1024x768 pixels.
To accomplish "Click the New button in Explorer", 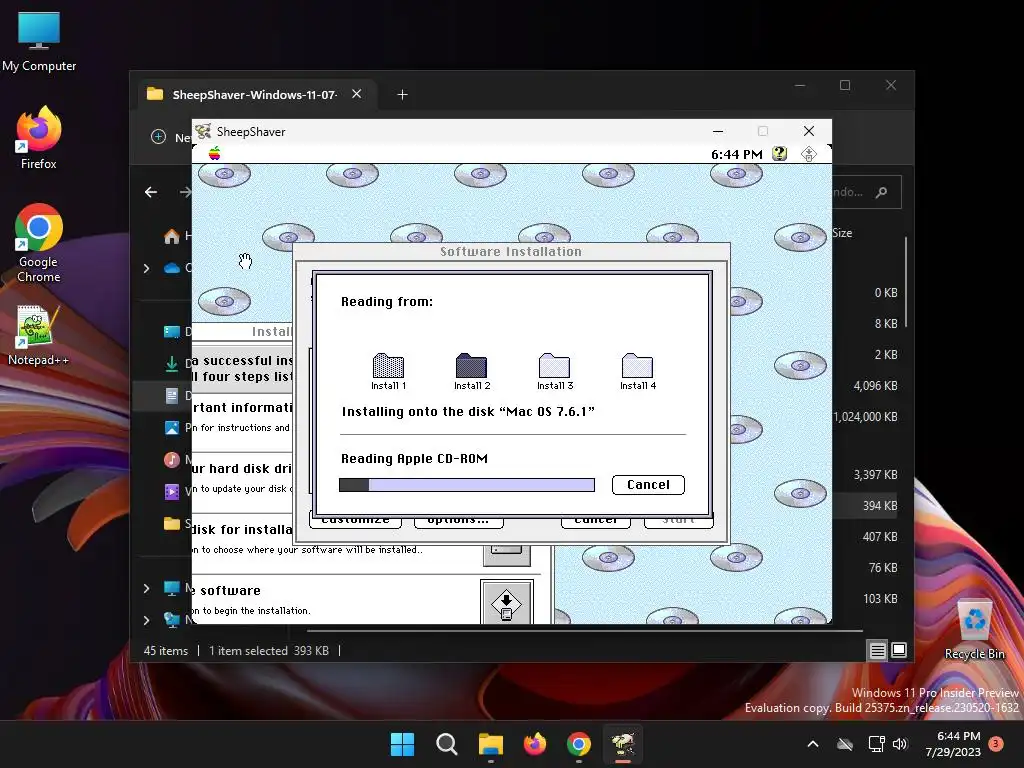I will (170, 137).
